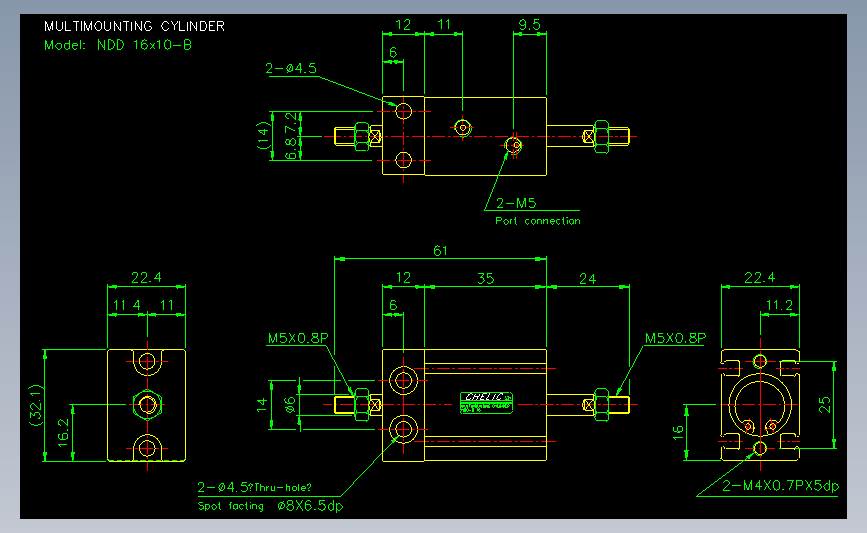Select the 22.4 width in right view

(759, 278)
